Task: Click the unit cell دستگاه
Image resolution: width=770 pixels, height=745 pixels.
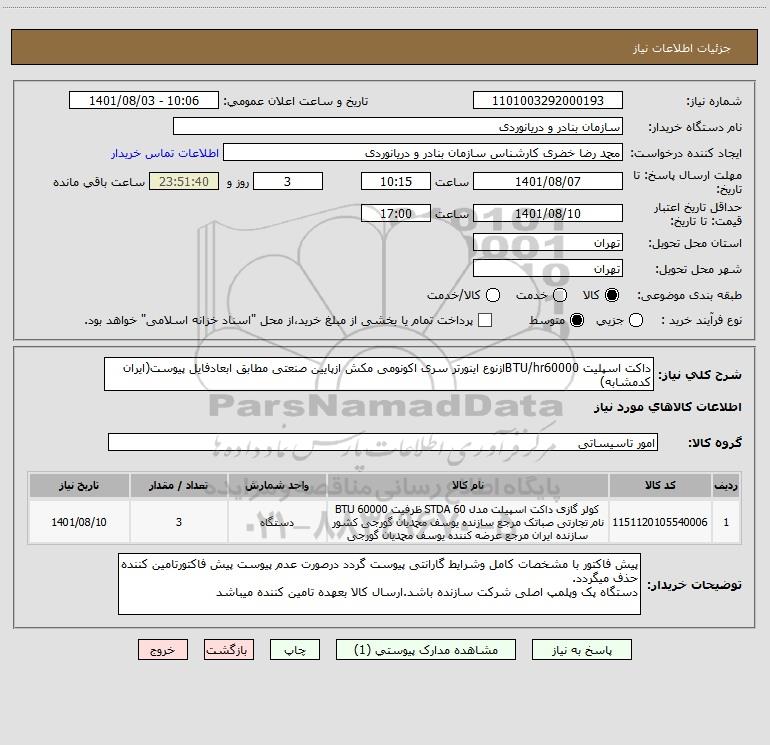Action: pos(277,522)
